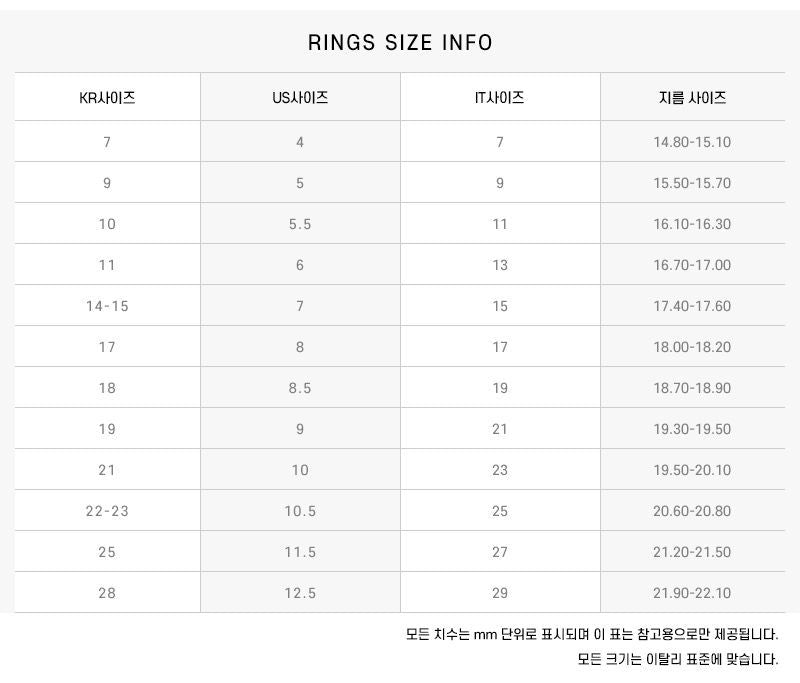Image resolution: width=800 pixels, height=683 pixels.
Task: Select KR size 14-15 cell
Action: point(107,306)
